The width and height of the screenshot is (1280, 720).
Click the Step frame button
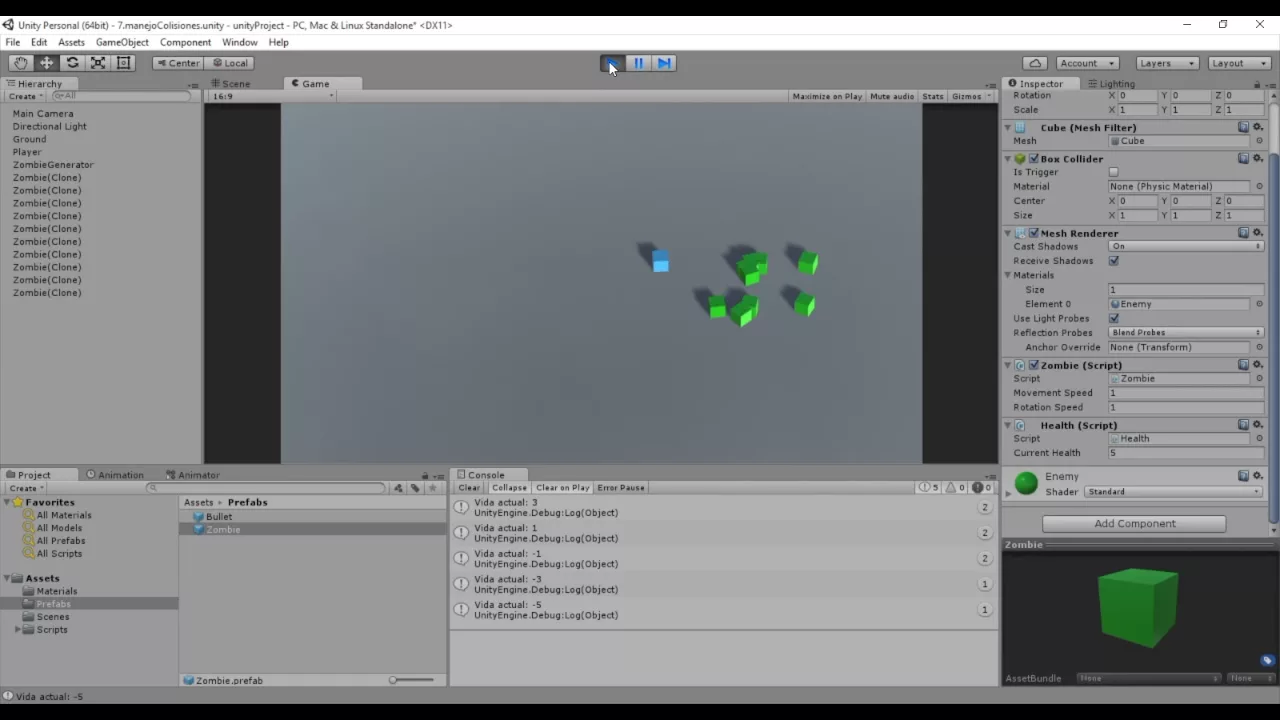(x=664, y=63)
